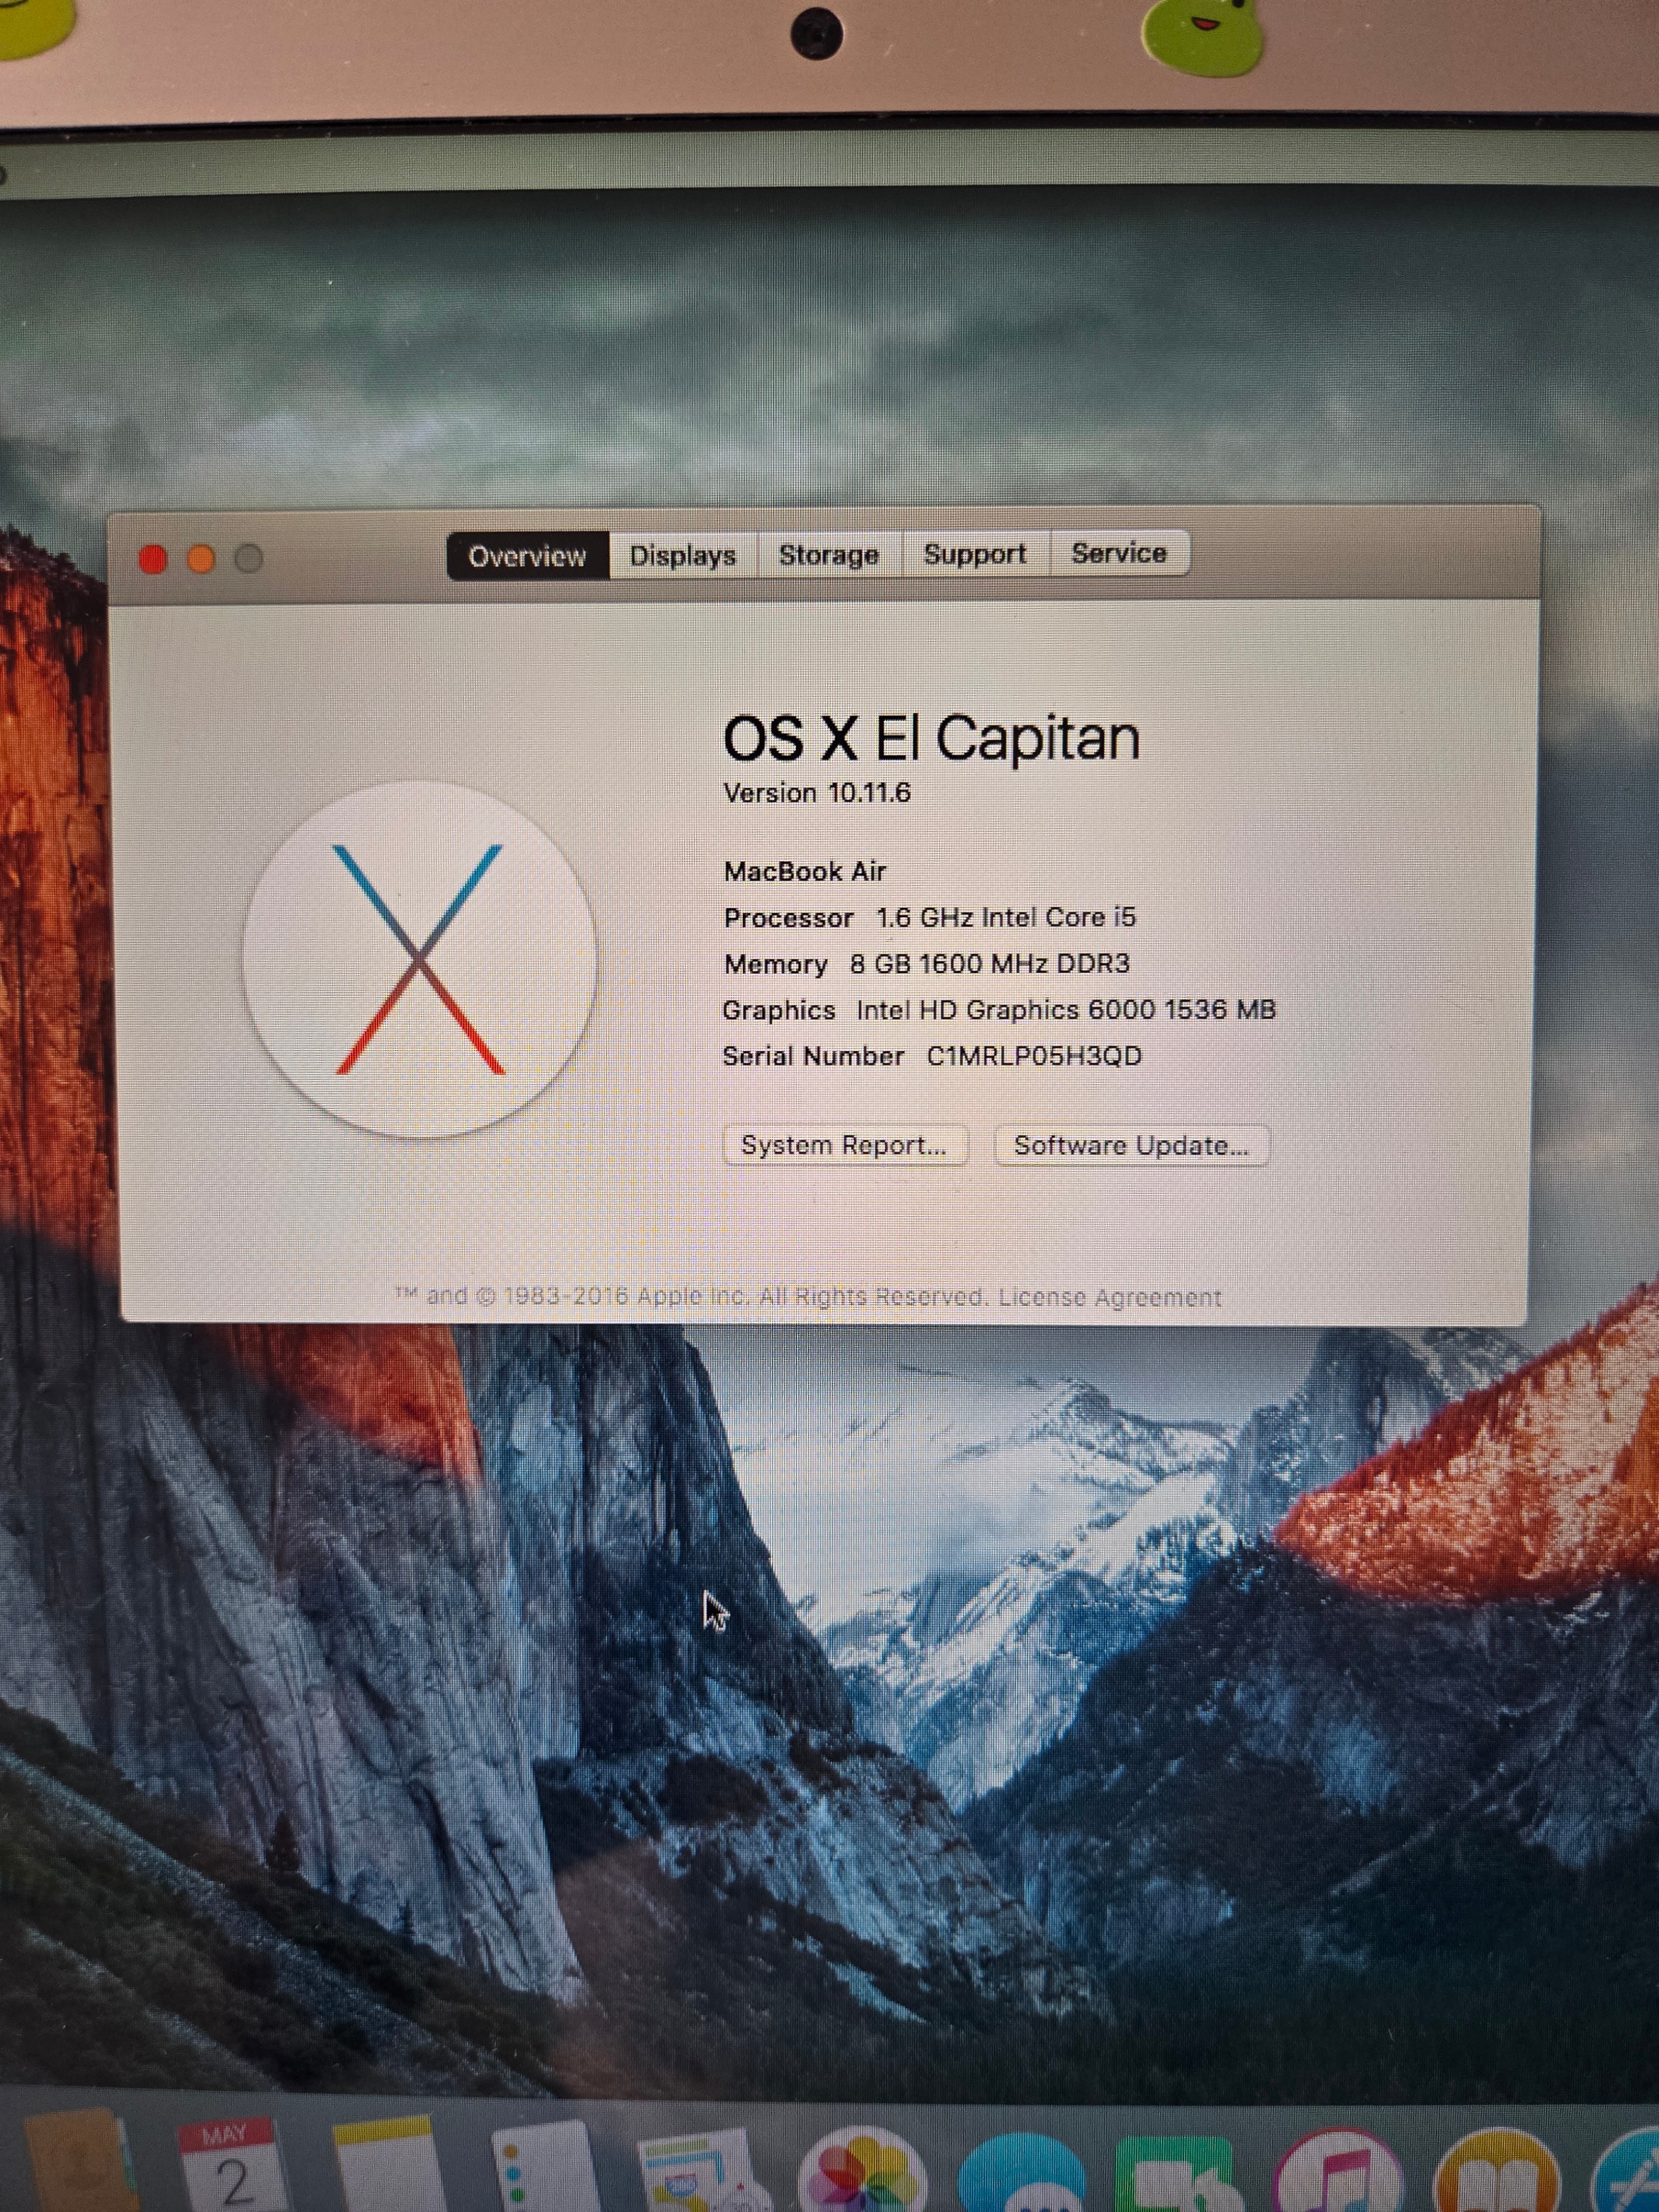Image resolution: width=1659 pixels, height=2212 pixels.
Task: Switch to the Overview tab
Action: (527, 556)
